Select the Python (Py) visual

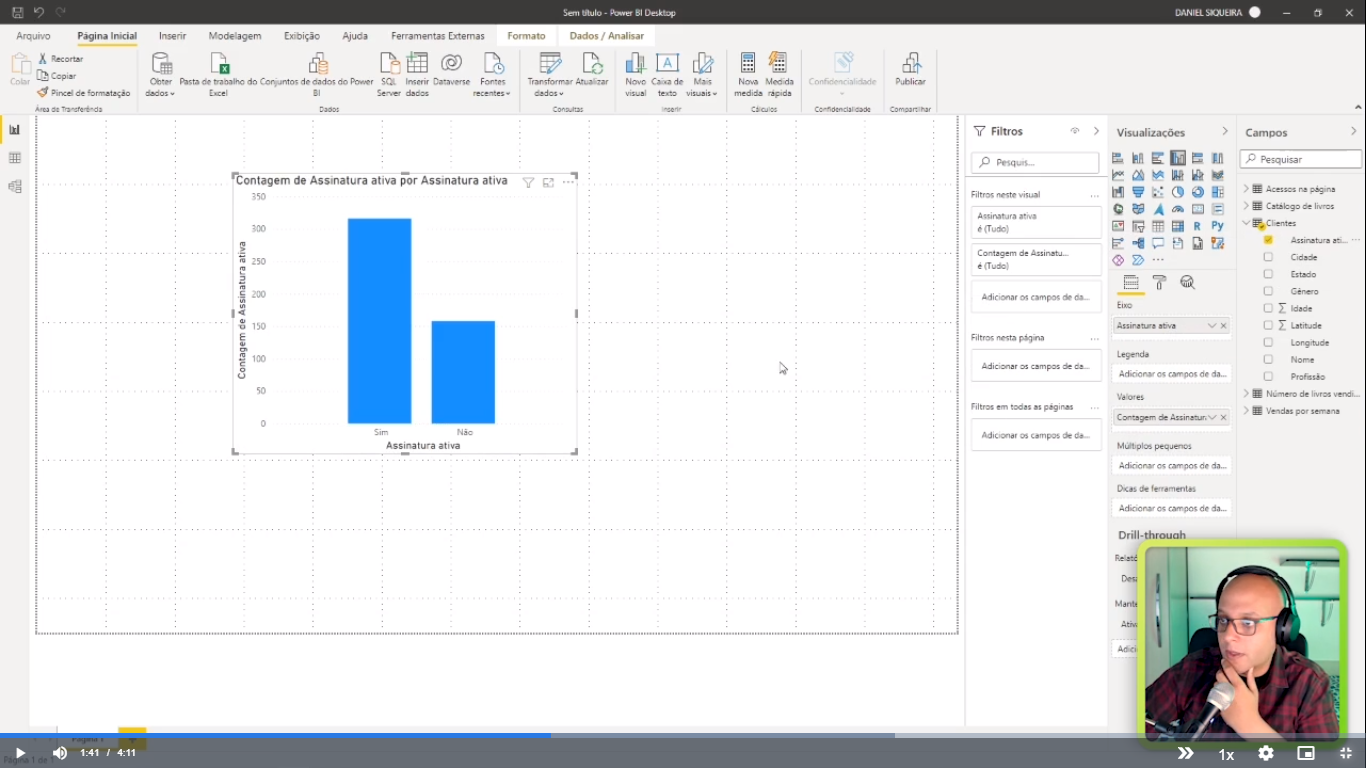[1218, 226]
